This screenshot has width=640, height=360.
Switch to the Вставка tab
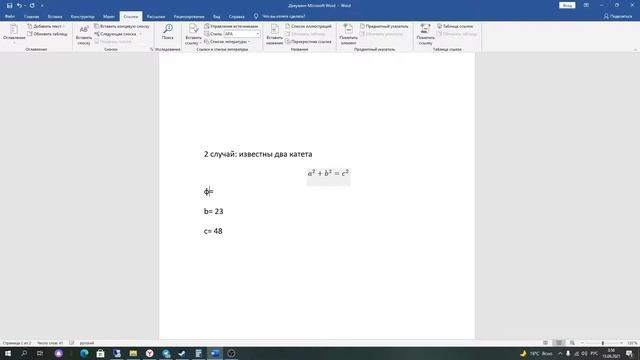(55, 17)
